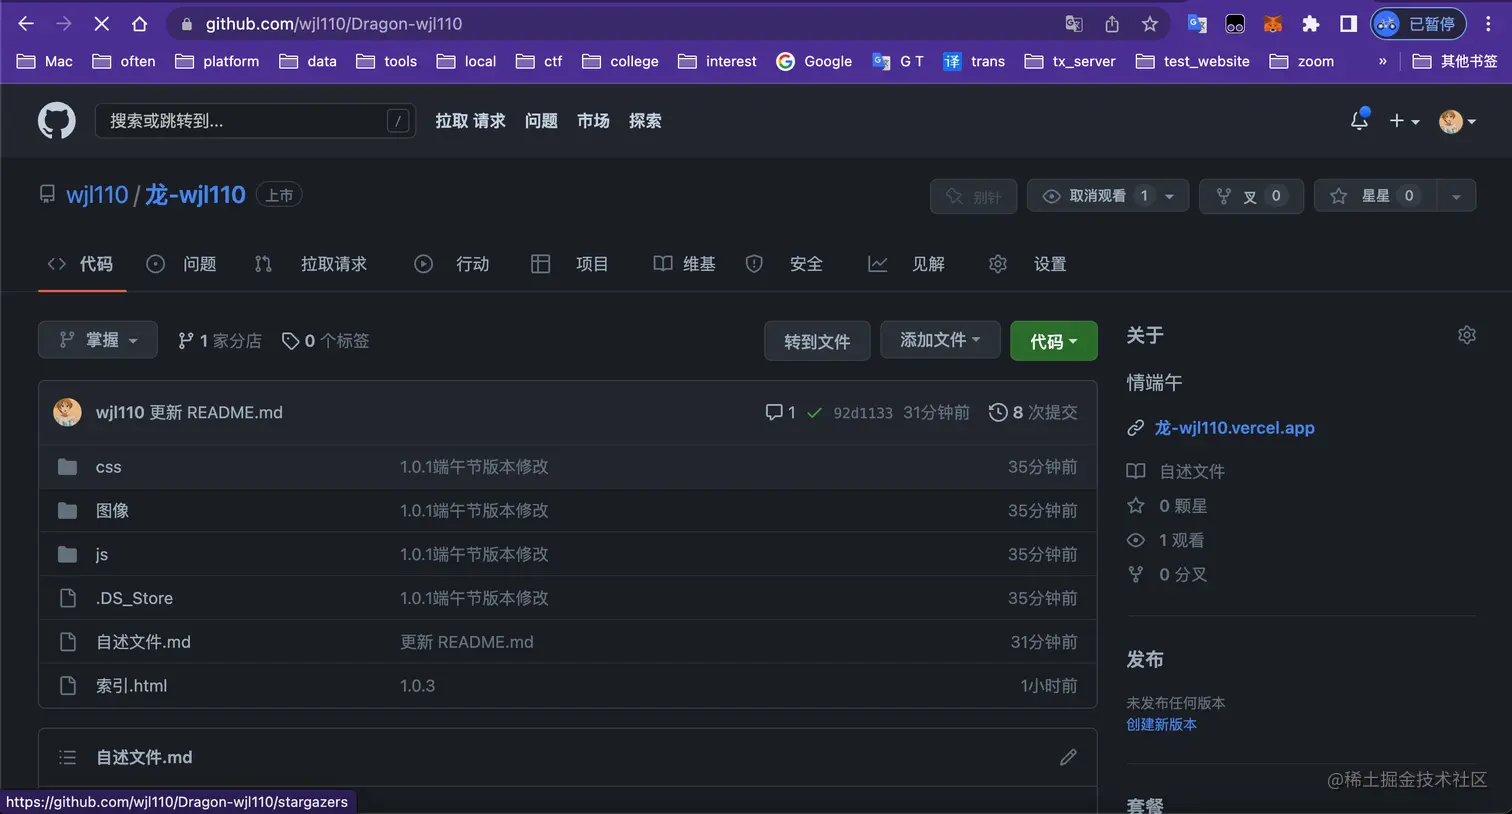Image resolution: width=1512 pixels, height=814 pixels.
Task: Open the browser extensions puzzle icon
Action: point(1311,24)
